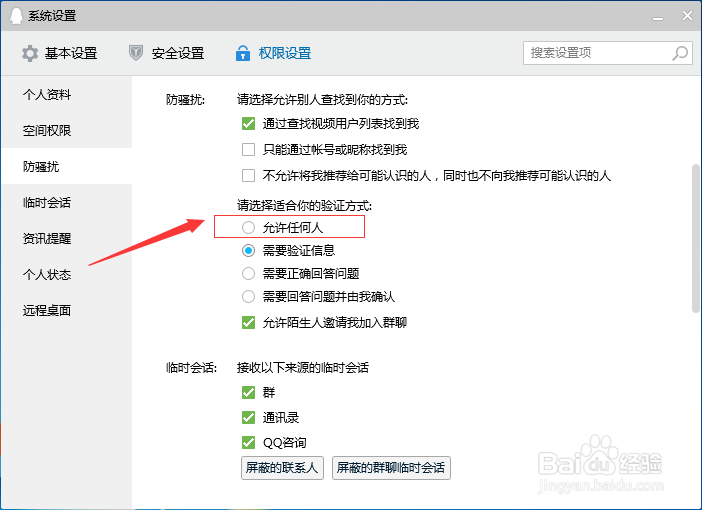Open 远程桌面 sidebar item

pos(67,310)
